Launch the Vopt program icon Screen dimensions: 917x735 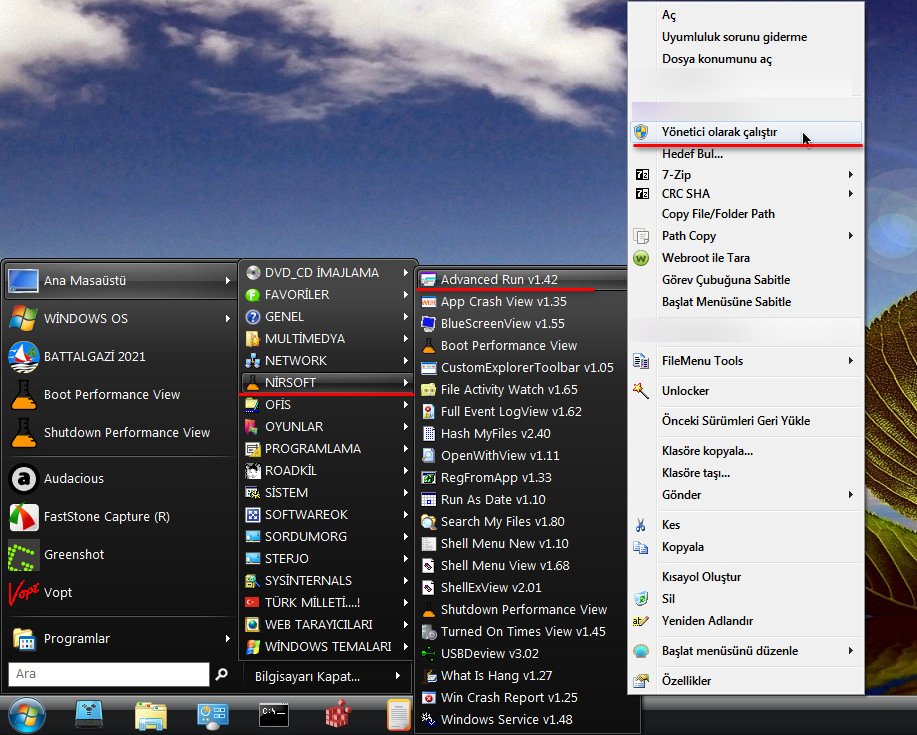[x=23, y=592]
